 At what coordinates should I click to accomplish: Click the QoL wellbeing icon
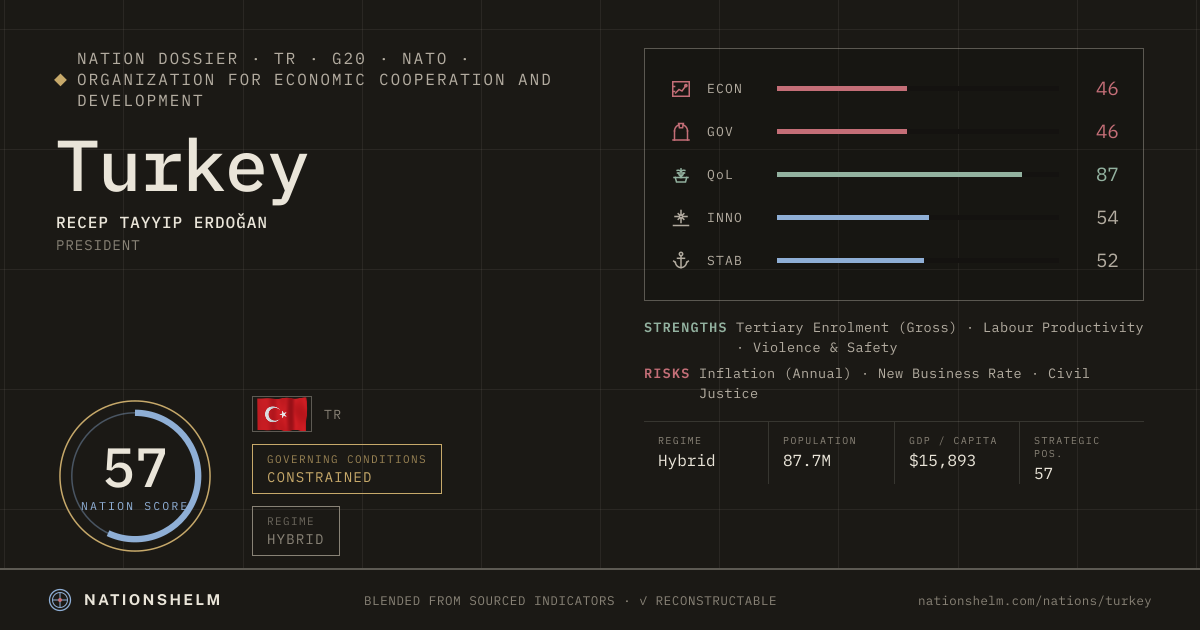[x=681, y=175]
